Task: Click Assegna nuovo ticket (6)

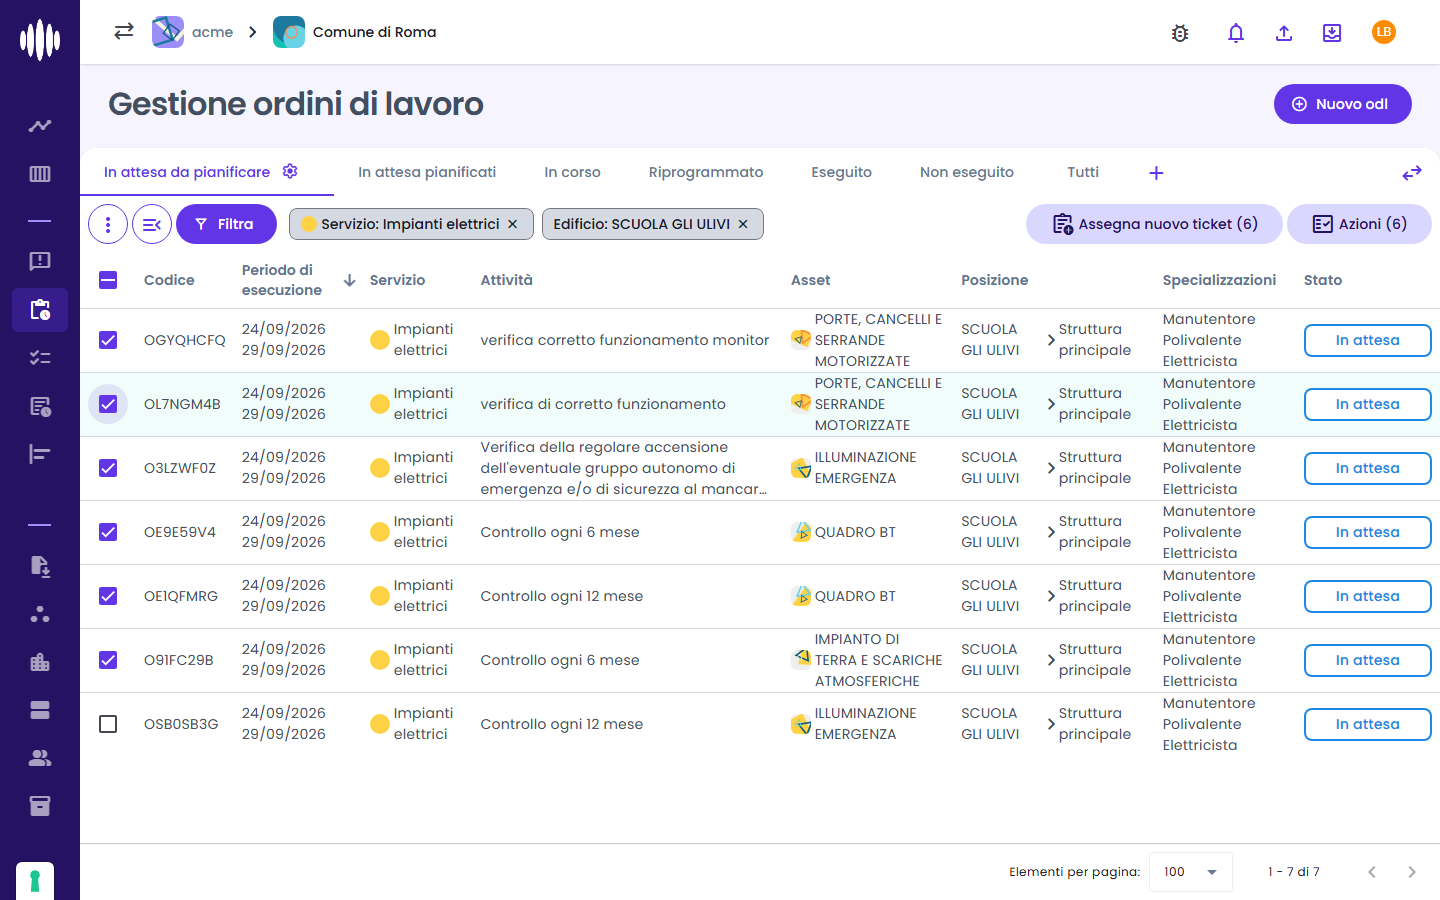Action: (1154, 224)
